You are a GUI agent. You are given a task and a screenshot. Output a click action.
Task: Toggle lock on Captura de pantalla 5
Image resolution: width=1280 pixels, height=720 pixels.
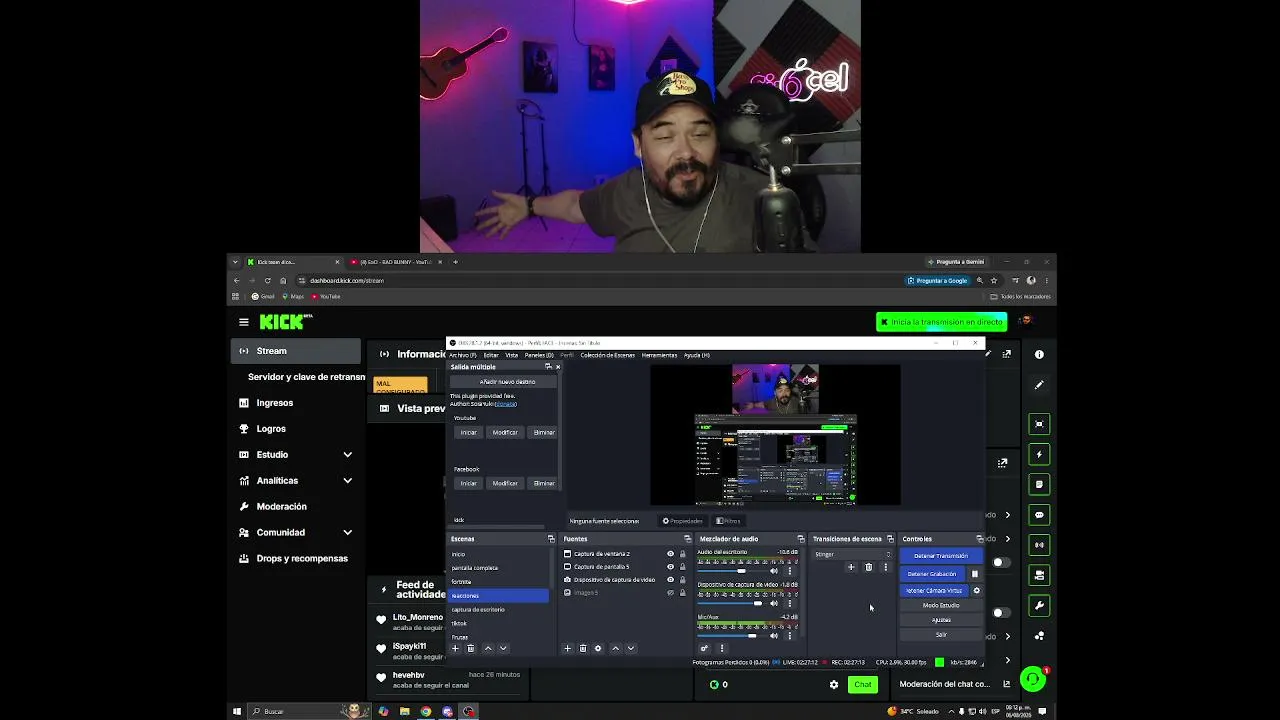point(683,567)
